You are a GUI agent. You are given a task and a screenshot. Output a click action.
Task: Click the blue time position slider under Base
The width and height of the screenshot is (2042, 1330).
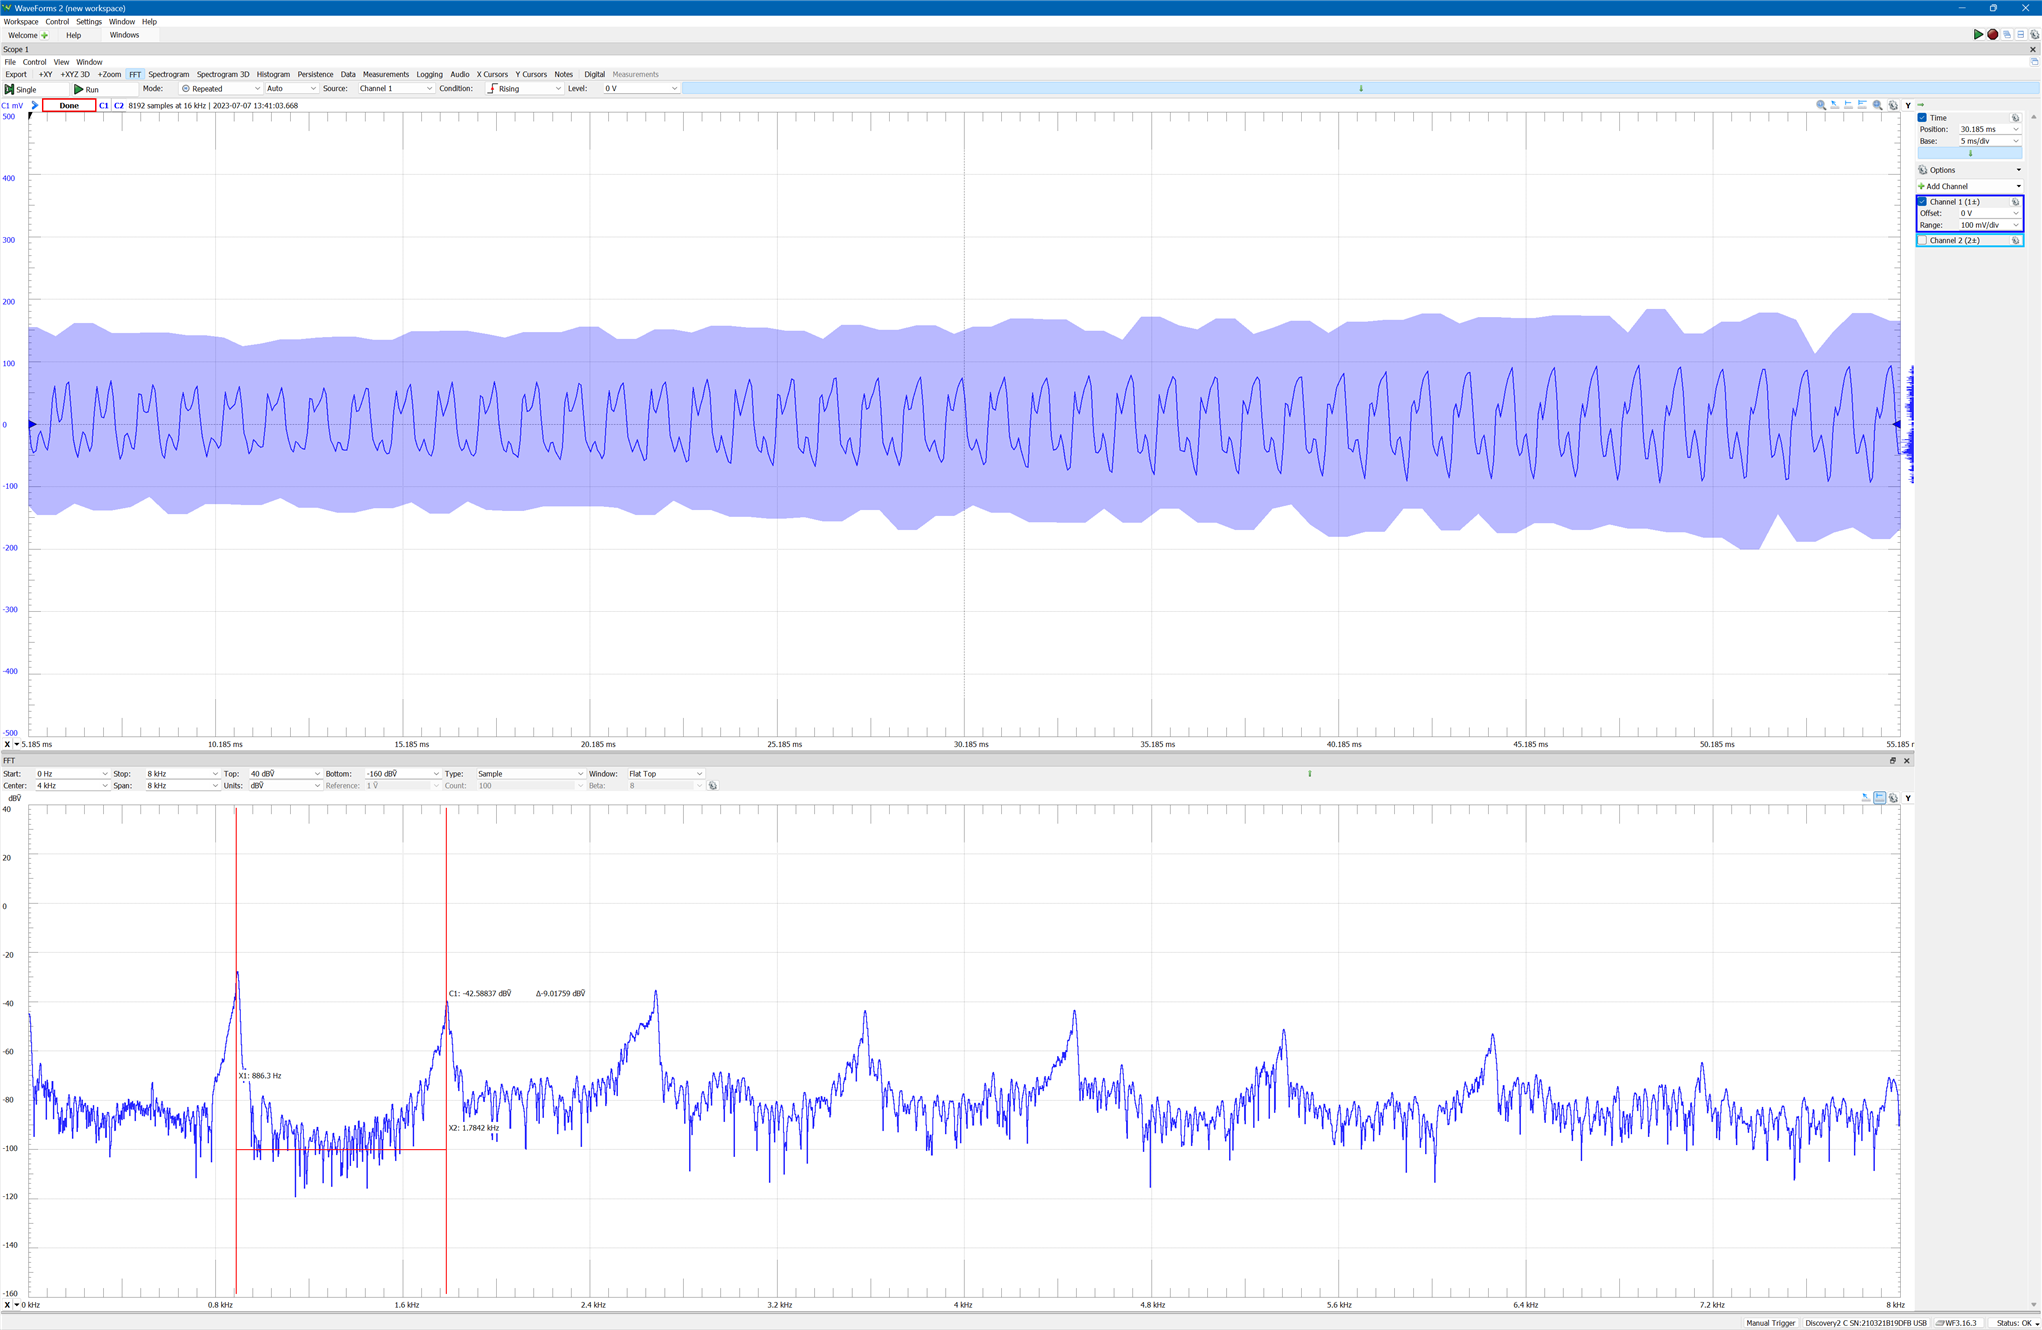click(1970, 154)
